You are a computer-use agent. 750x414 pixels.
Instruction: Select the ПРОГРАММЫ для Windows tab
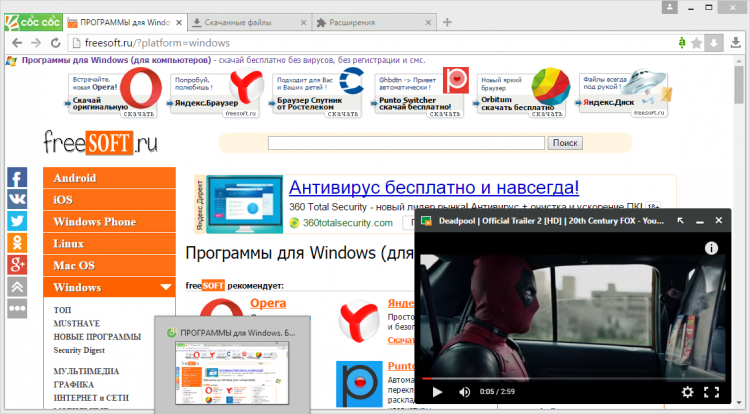point(124,22)
